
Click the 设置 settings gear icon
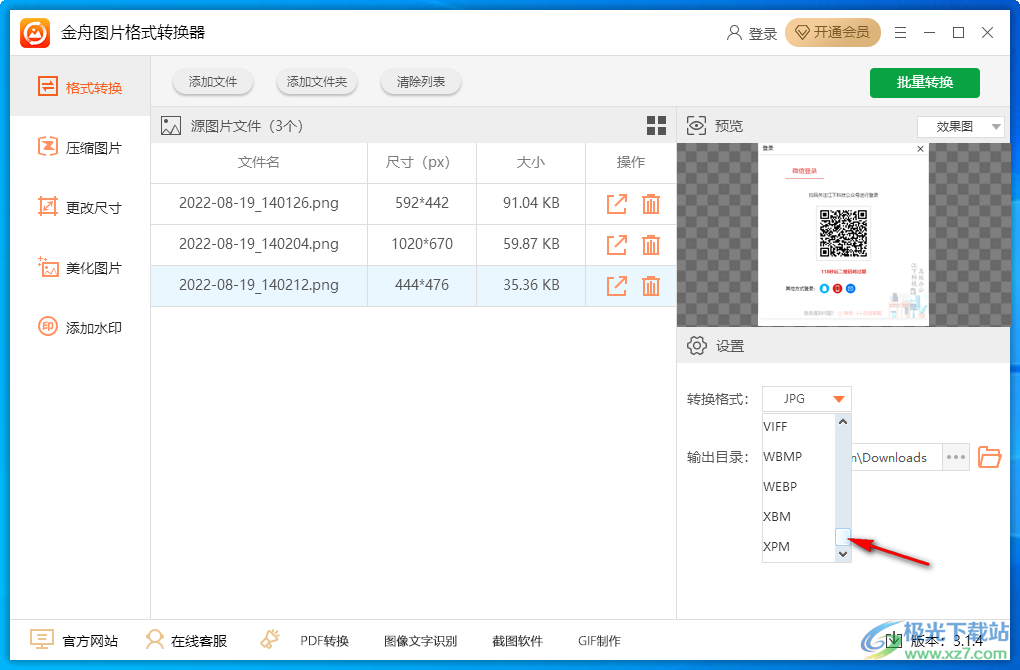click(697, 345)
